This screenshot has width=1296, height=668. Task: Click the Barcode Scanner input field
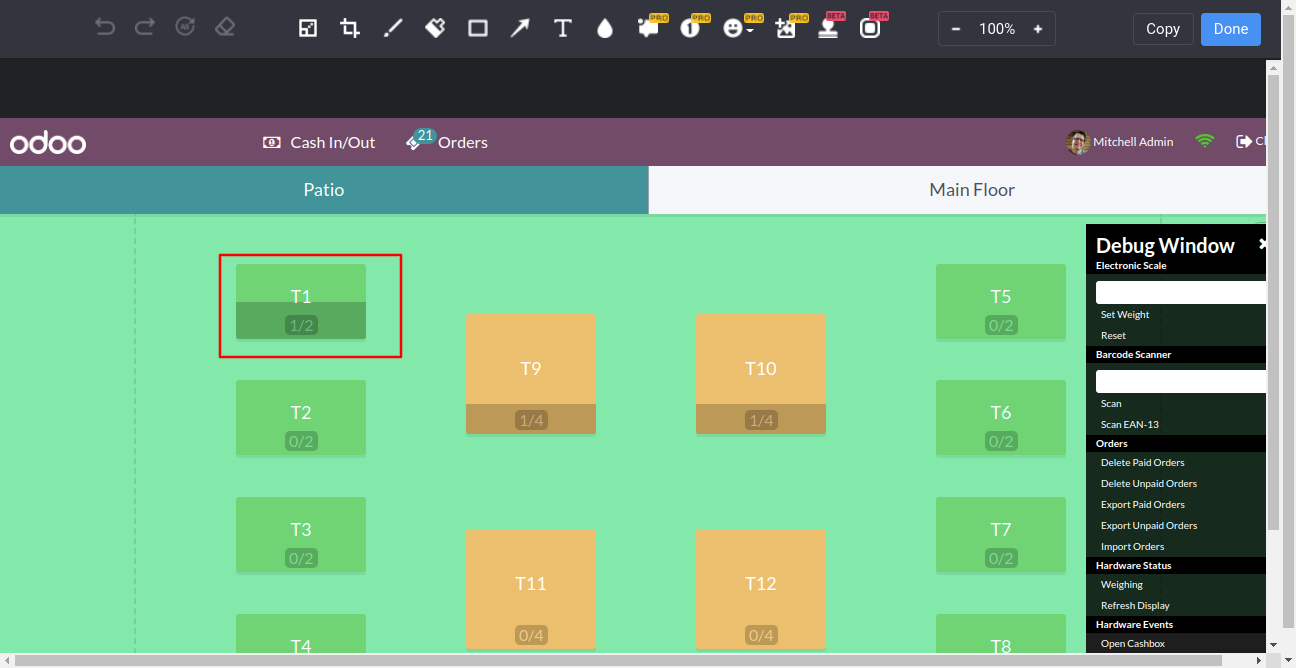[x=1181, y=381]
